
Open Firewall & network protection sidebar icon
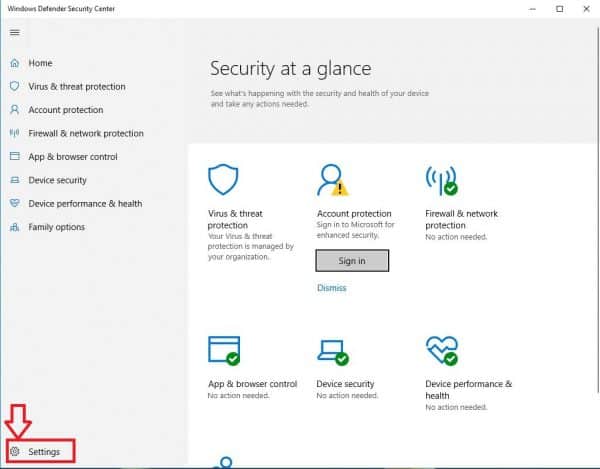(x=14, y=133)
